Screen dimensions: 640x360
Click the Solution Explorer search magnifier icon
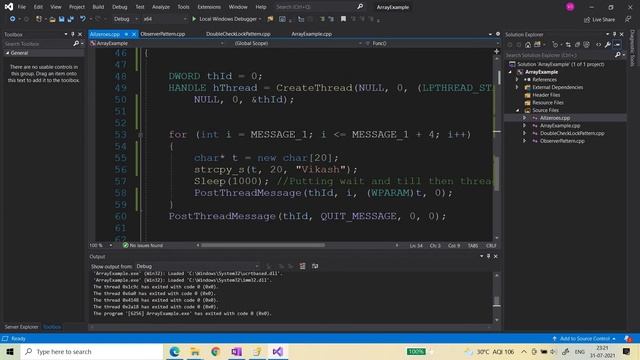tap(618, 55)
